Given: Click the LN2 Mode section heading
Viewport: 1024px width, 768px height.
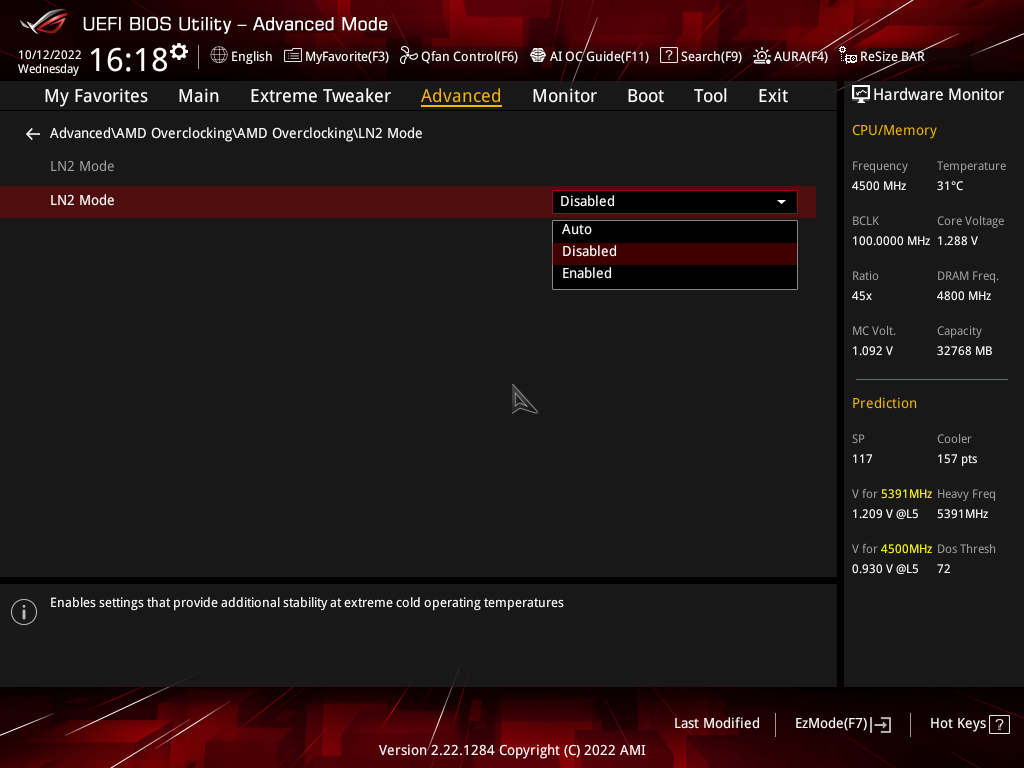Looking at the screenshot, I should (82, 167).
